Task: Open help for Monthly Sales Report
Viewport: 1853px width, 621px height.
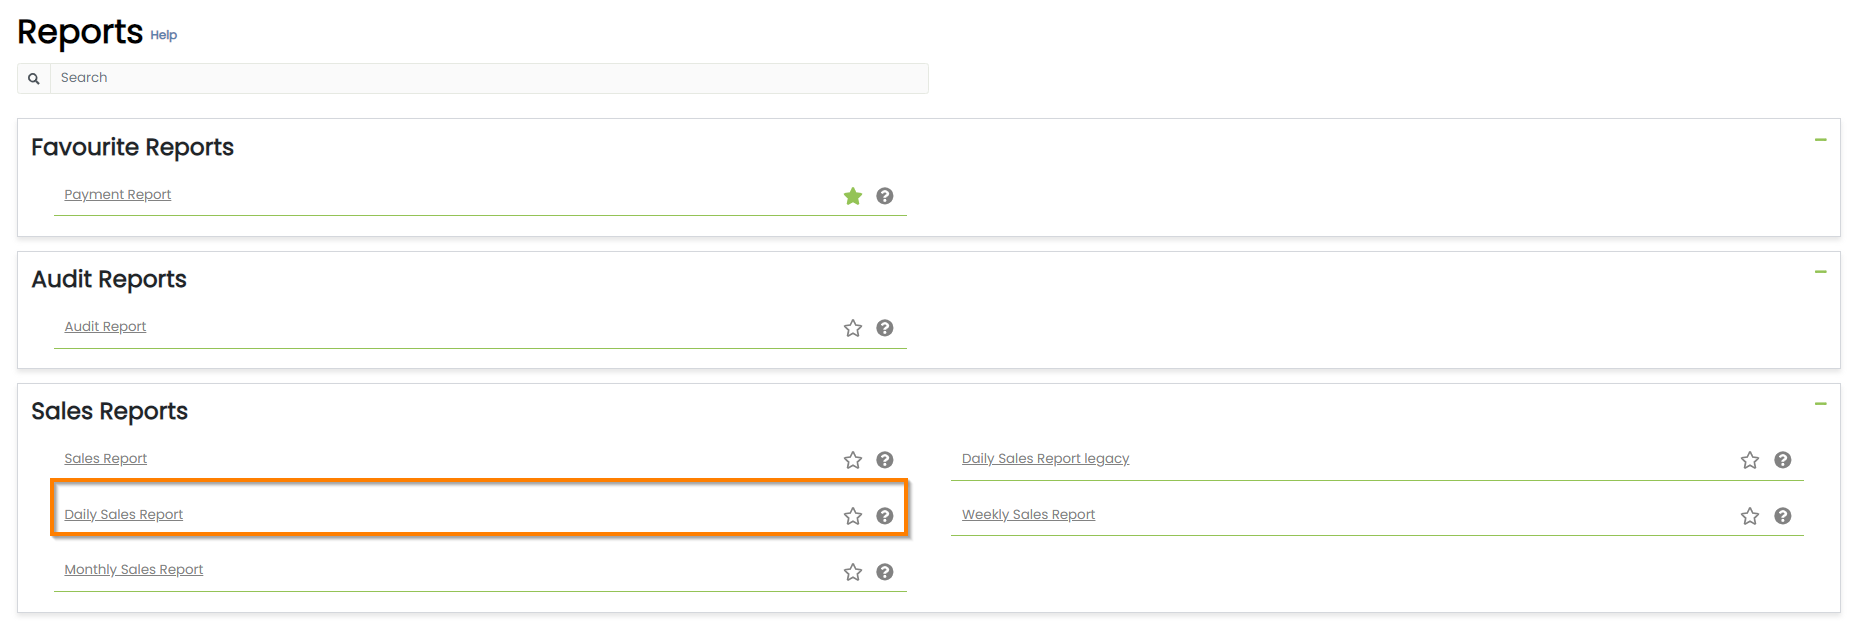Action: coord(885,572)
